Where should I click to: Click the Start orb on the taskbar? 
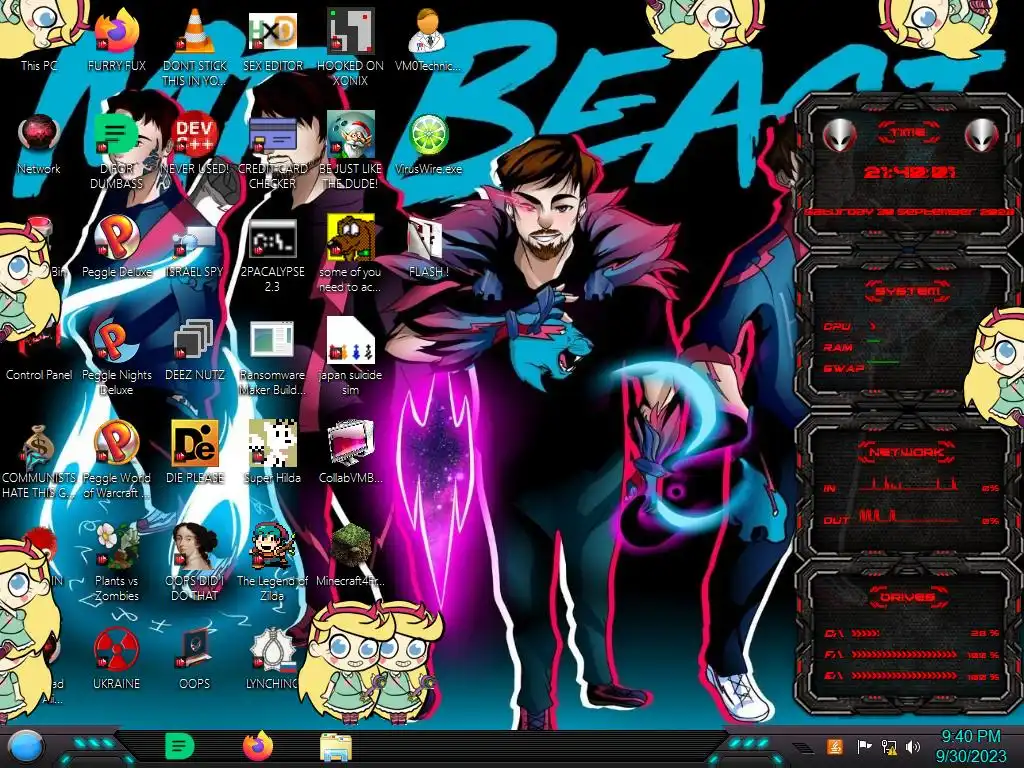click(x=26, y=748)
